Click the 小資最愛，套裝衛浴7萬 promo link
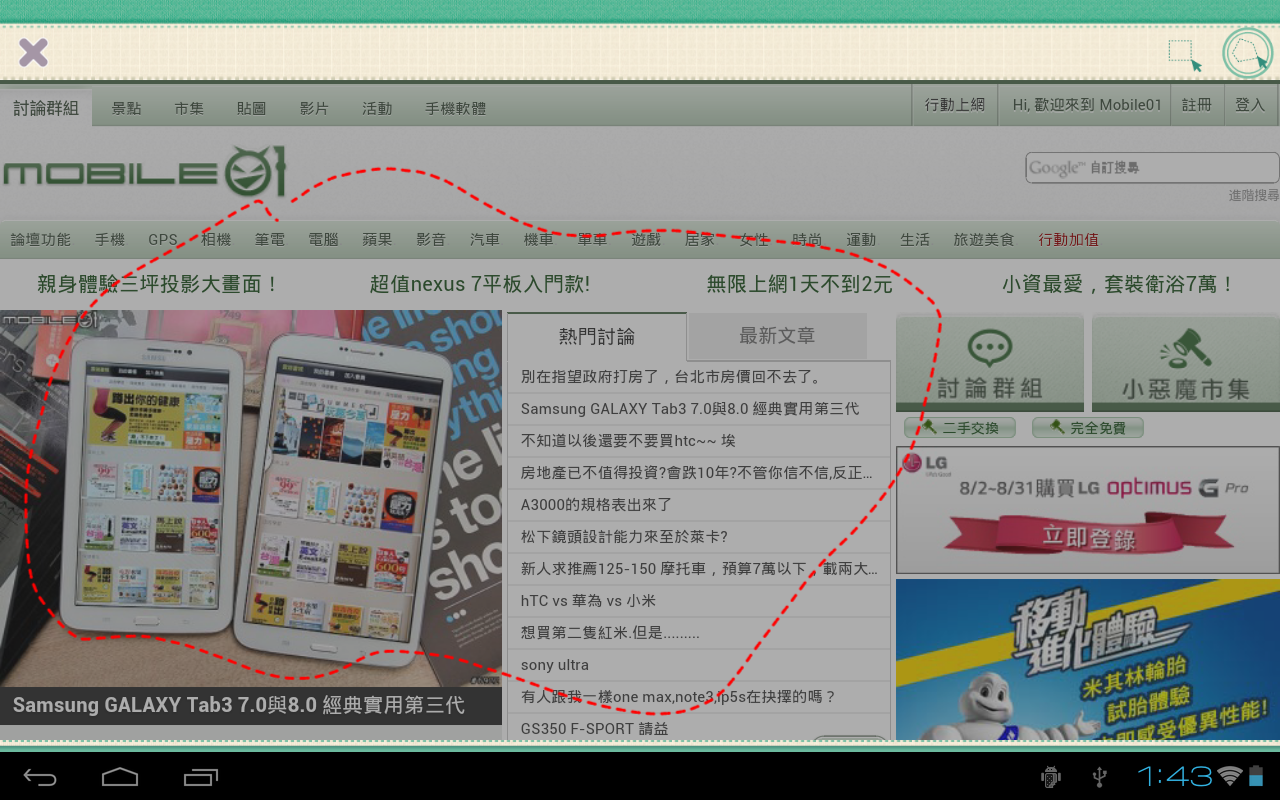1280x800 pixels. 1119,284
